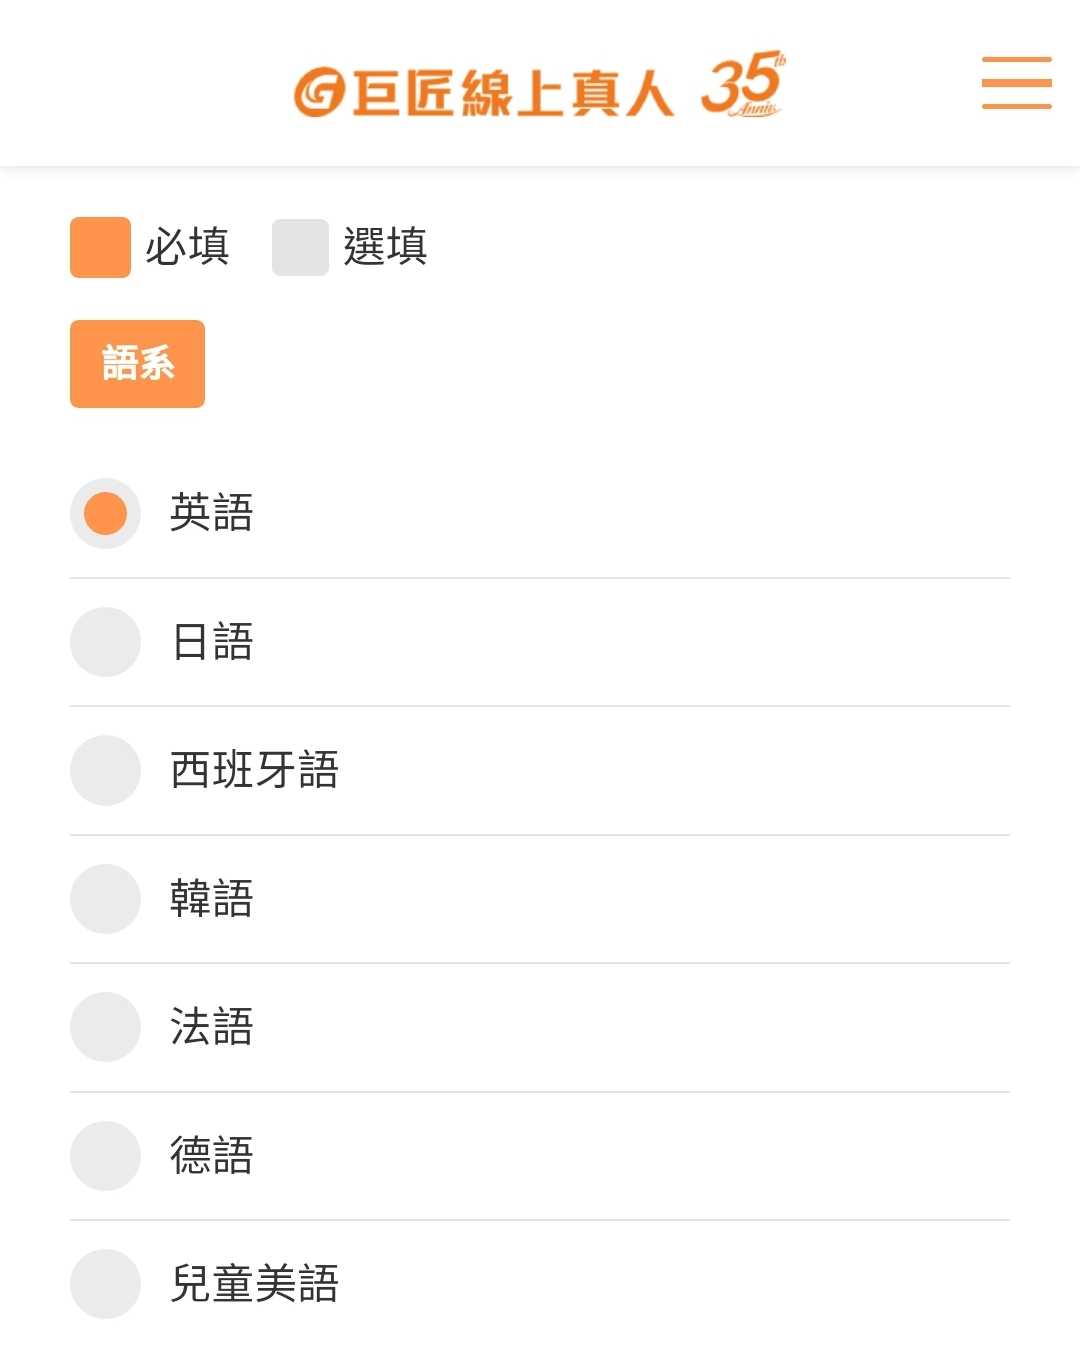Screen dimensions: 1080x1367
Task: Click the 韓語 option text
Action: 212,899
